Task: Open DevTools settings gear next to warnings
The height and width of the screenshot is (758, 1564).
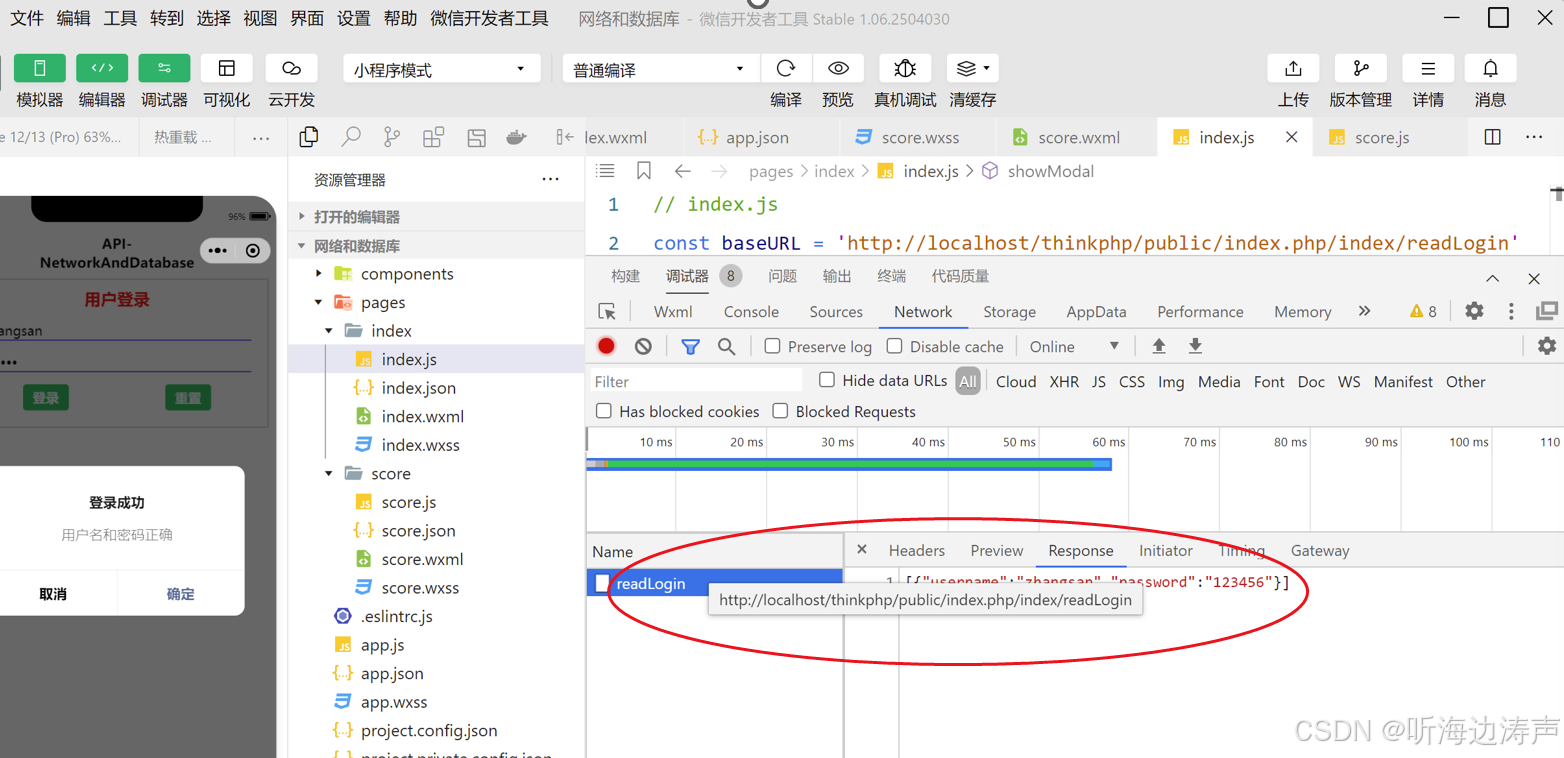Action: (x=1474, y=311)
